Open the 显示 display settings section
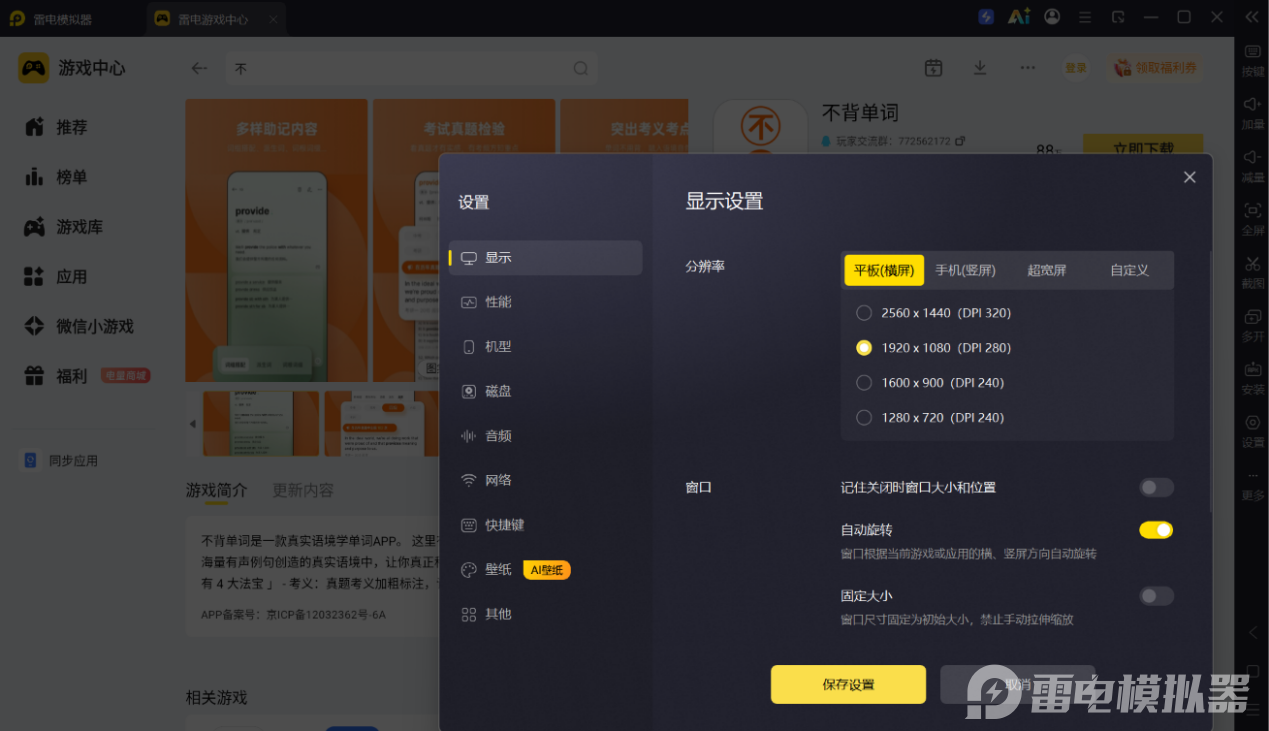Screen dimensions: 1269x731 (545, 258)
